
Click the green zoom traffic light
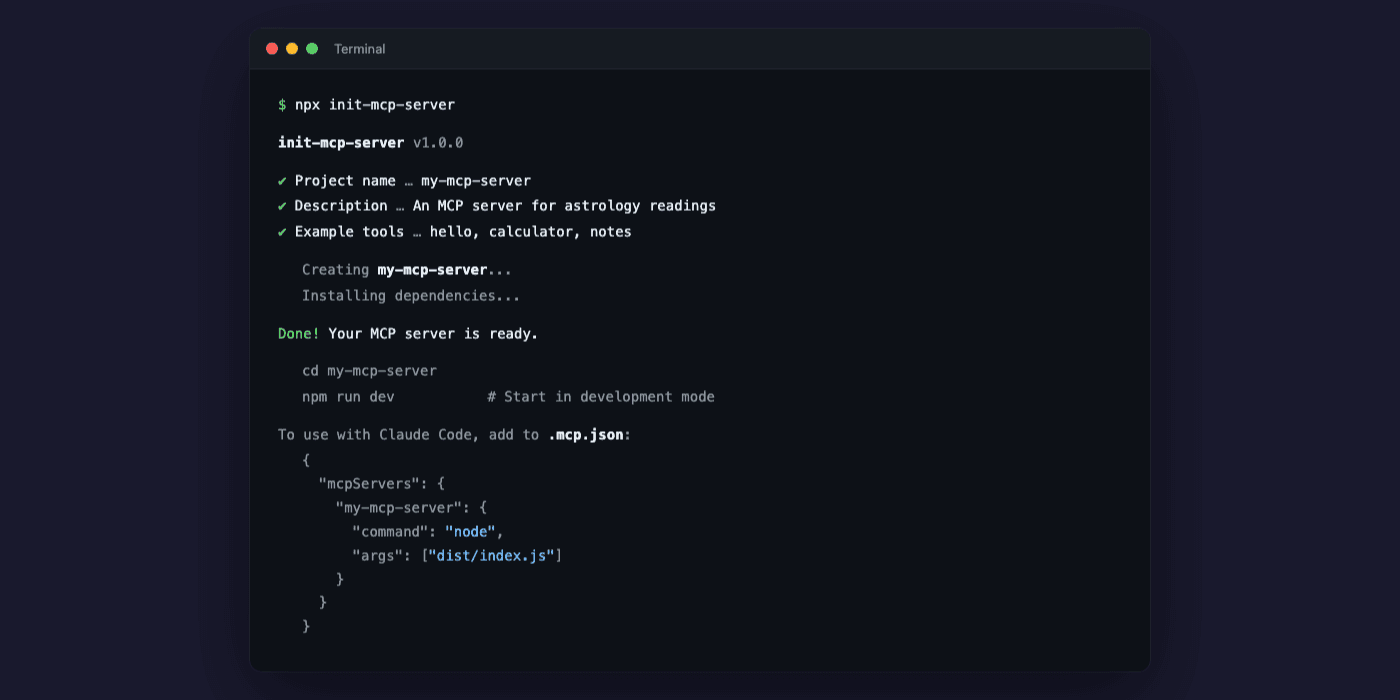(311, 47)
